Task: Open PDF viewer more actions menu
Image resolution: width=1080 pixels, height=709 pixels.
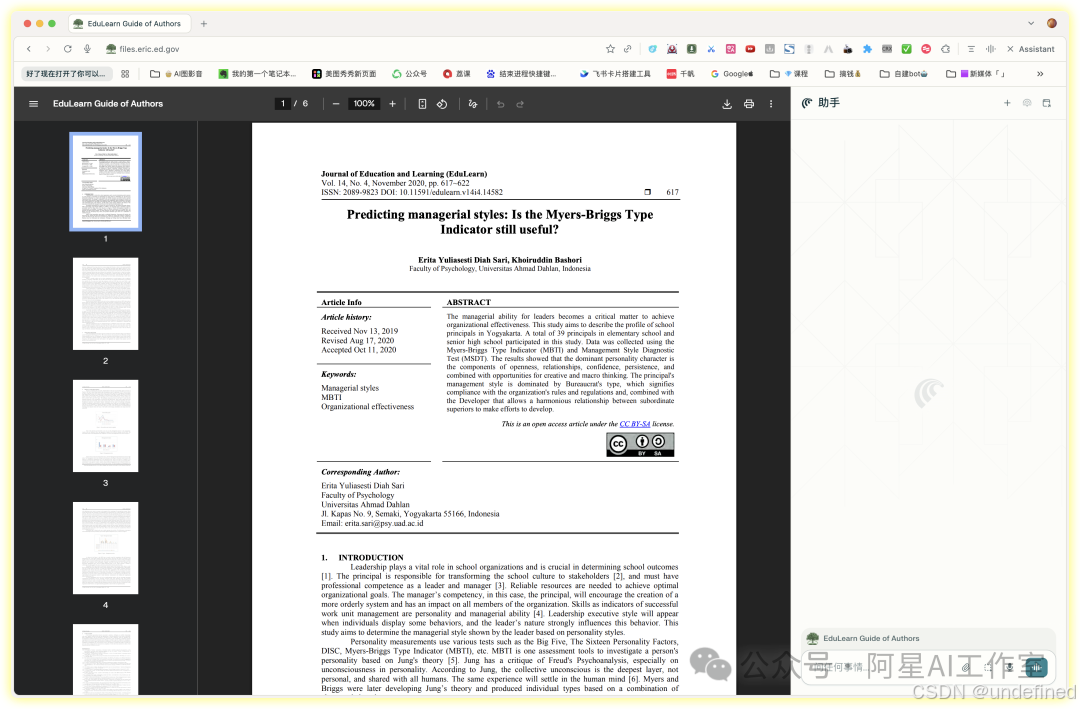Action: pyautogui.click(x=771, y=104)
